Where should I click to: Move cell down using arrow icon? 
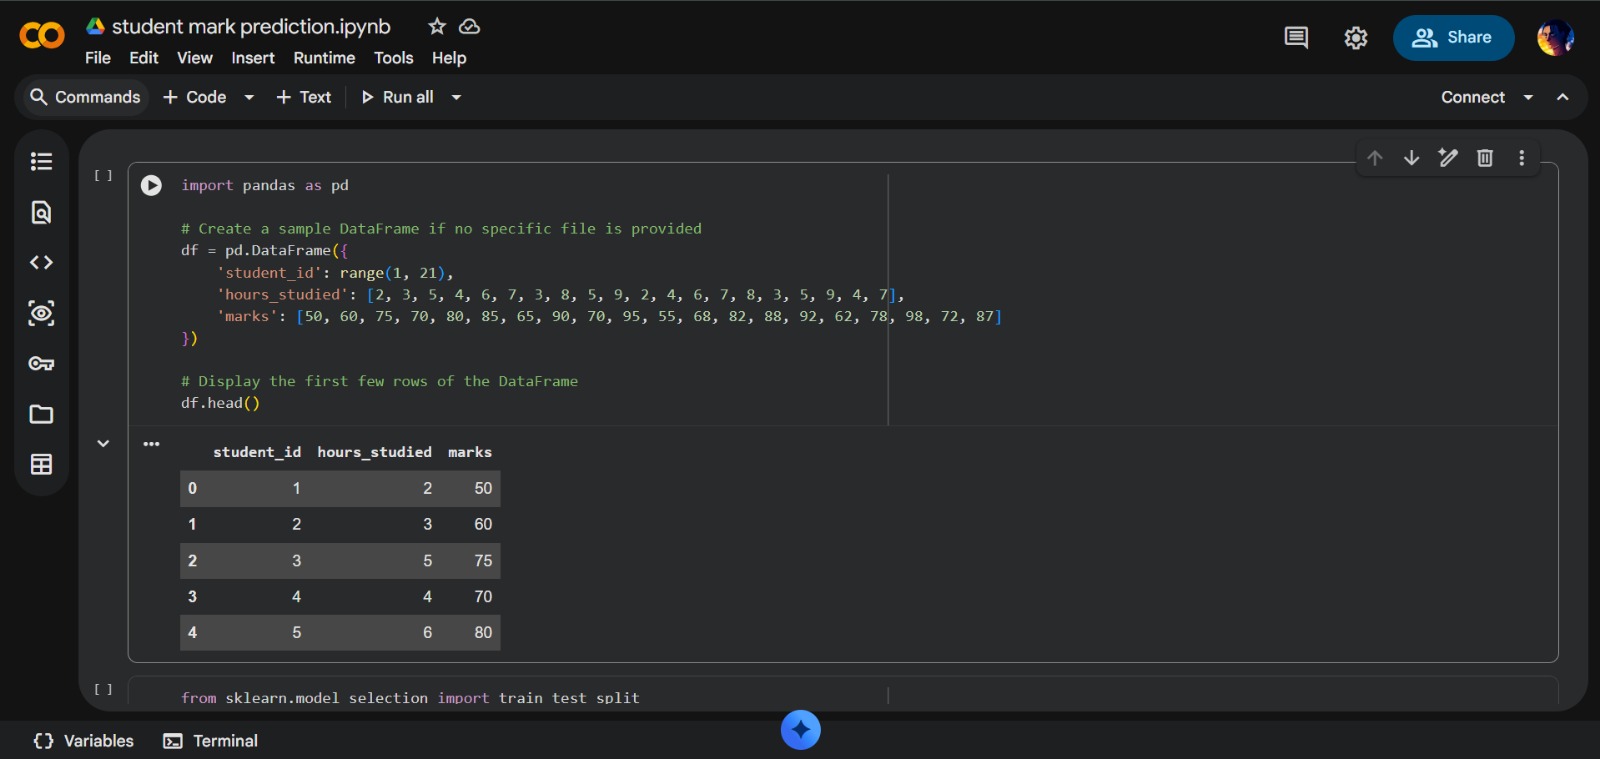1411,158
